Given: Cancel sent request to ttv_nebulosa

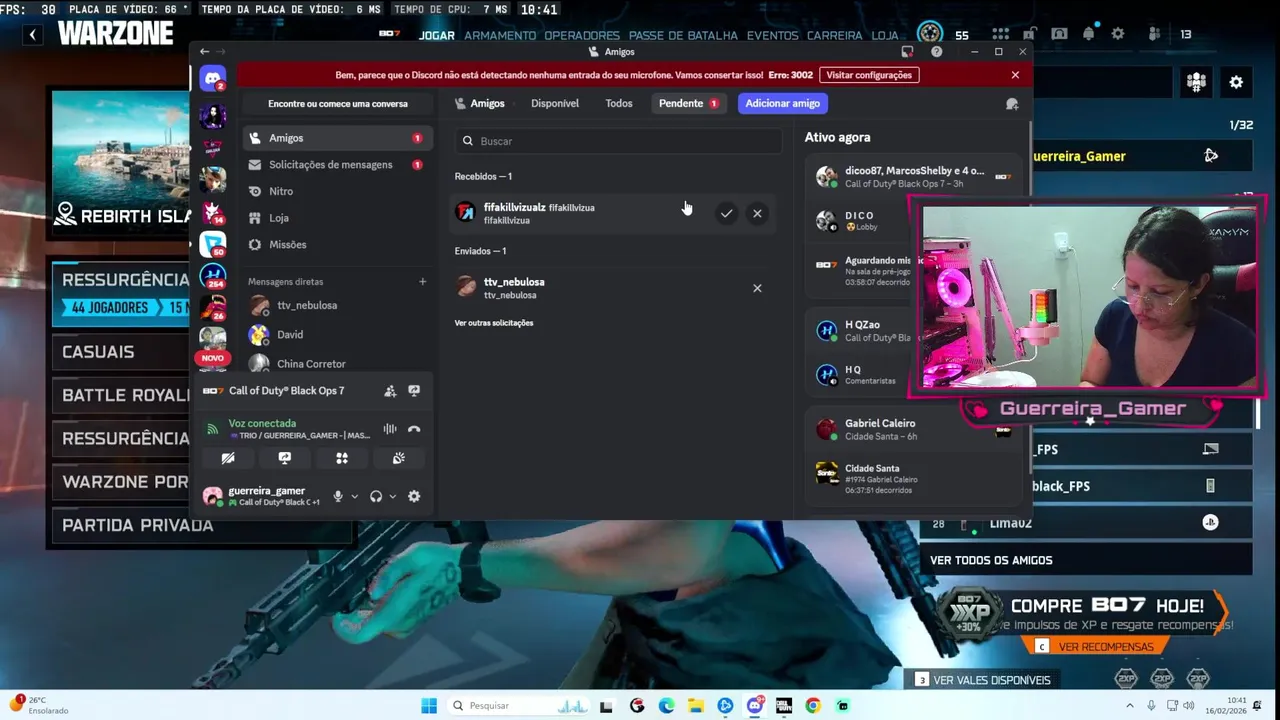Looking at the screenshot, I should [757, 288].
